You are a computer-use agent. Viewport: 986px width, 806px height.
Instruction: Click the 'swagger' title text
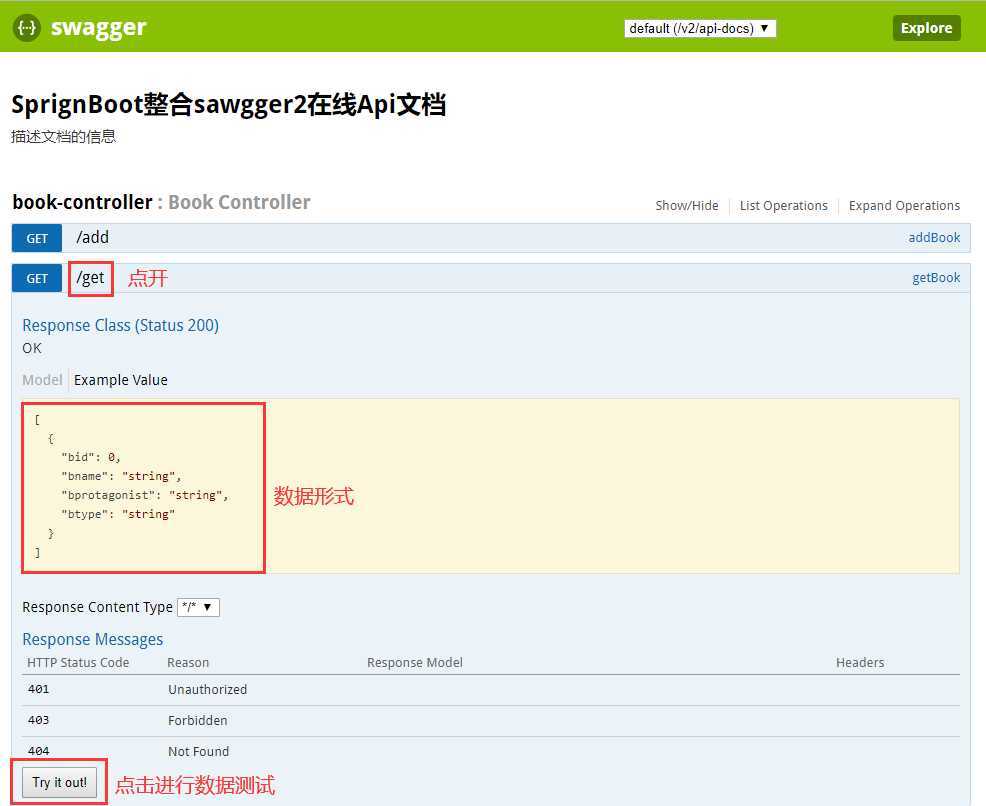[98, 28]
